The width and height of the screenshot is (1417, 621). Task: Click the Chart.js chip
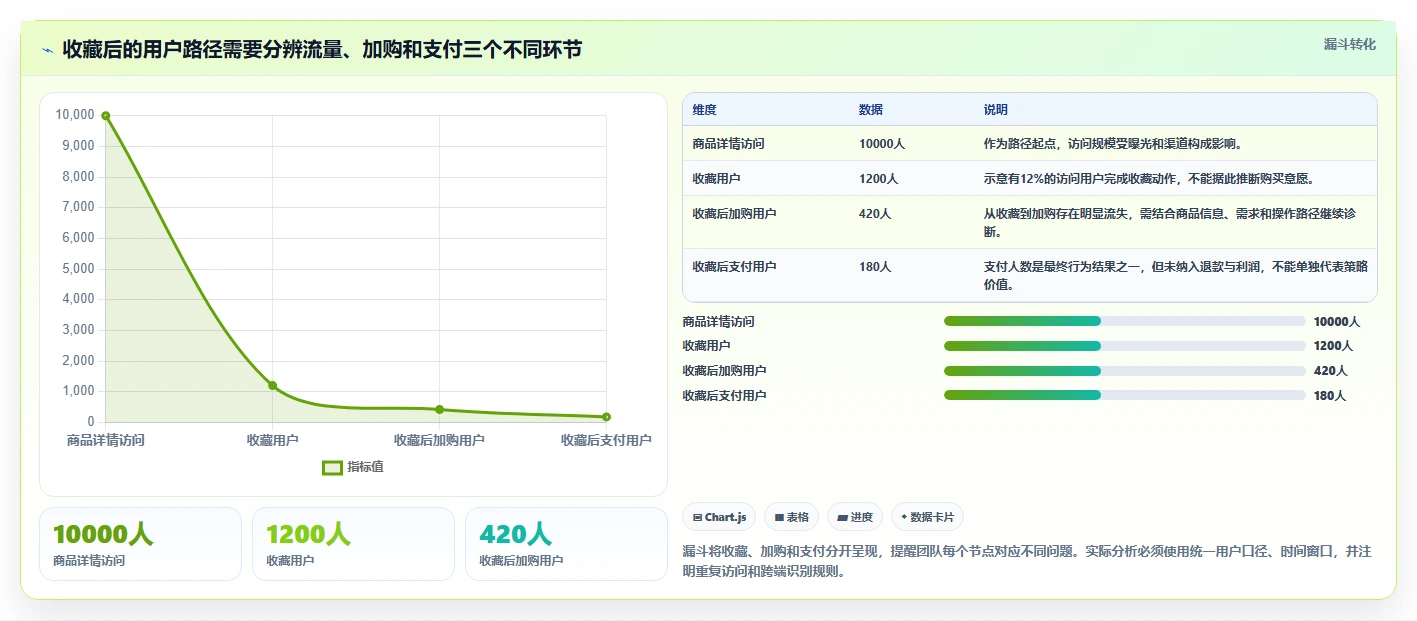[x=719, y=517]
